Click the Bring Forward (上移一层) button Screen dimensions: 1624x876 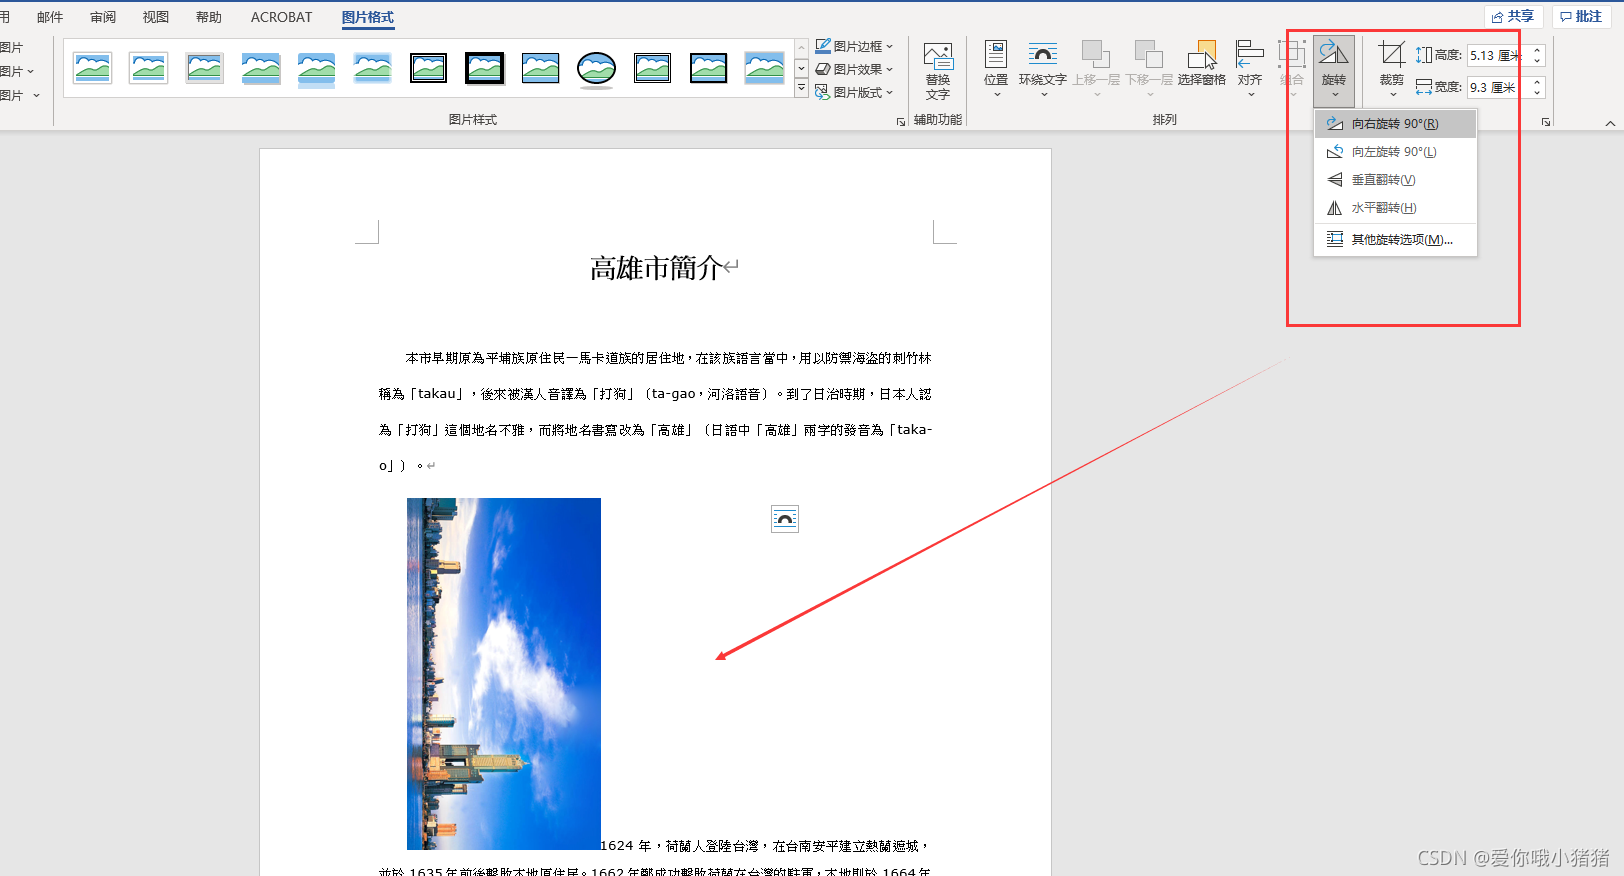click(x=1096, y=68)
